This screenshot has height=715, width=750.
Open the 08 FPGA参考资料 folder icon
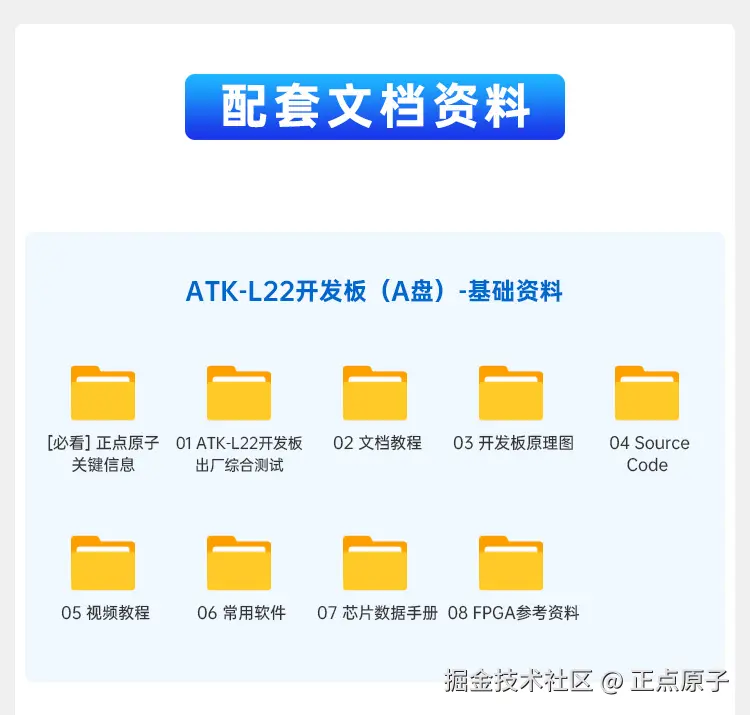tap(511, 563)
